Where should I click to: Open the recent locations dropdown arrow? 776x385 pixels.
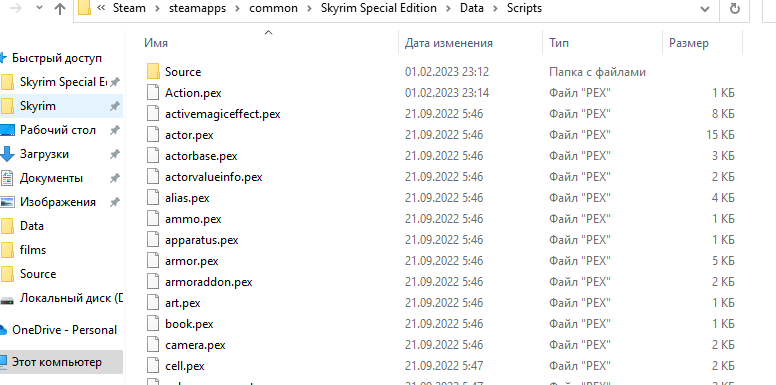point(40,8)
